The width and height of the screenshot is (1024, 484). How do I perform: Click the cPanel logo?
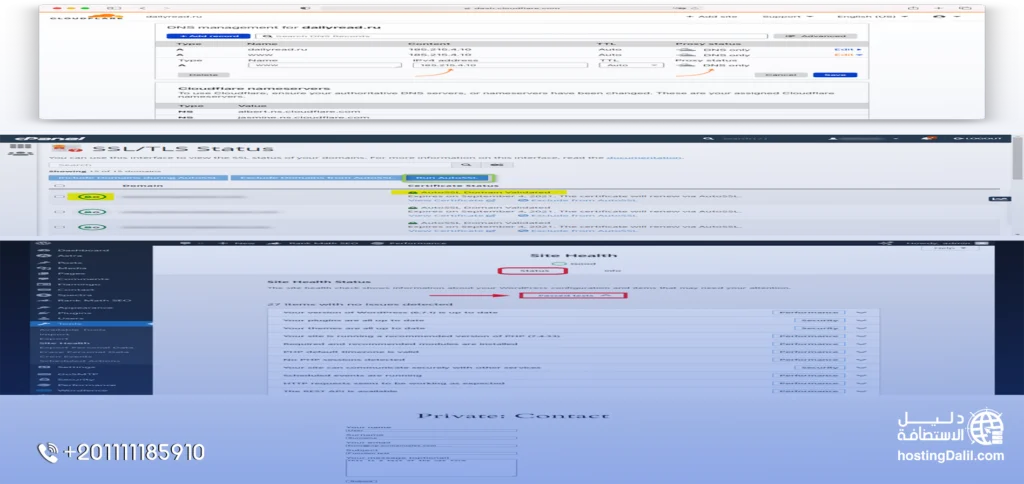point(50,138)
